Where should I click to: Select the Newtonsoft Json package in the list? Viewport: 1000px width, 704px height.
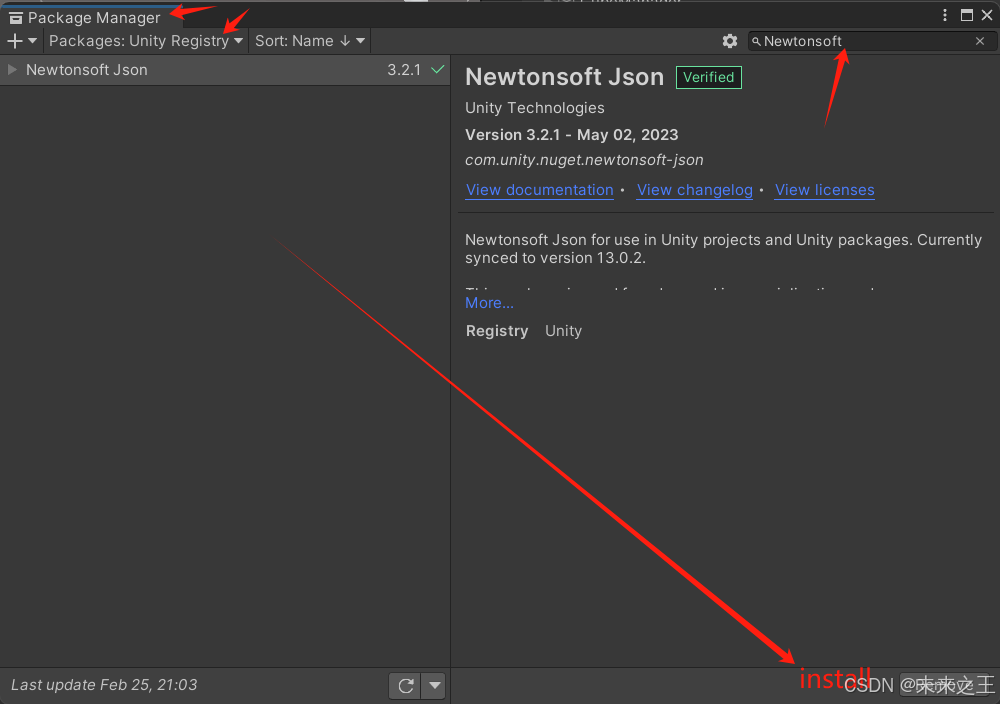tap(224, 70)
